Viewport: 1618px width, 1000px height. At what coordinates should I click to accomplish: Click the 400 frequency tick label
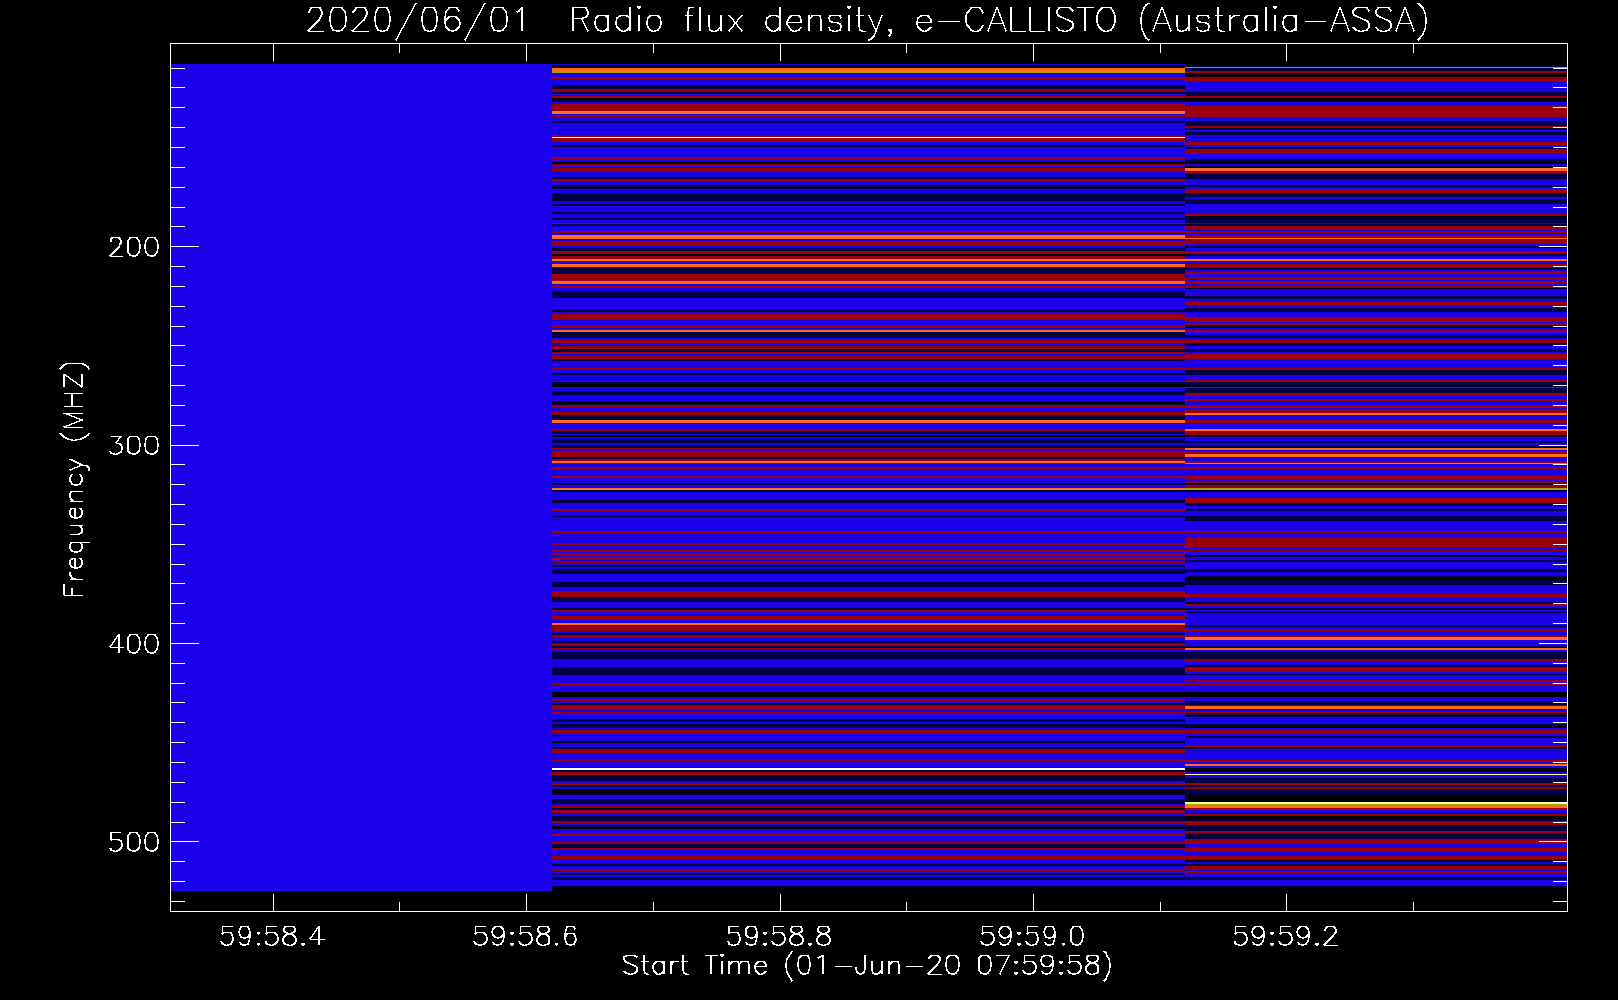point(133,644)
